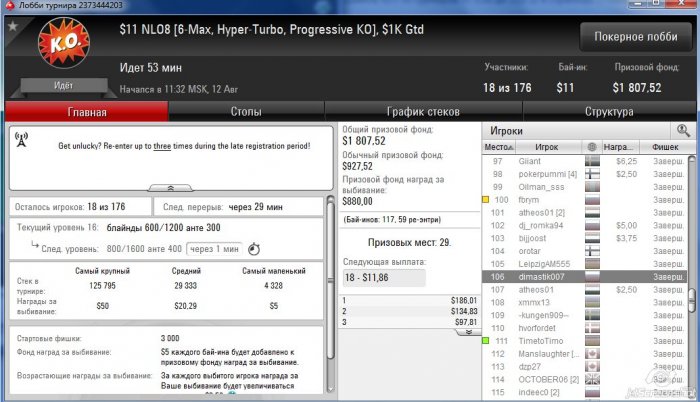Click the K.O. tournament logo

click(x=64, y=43)
